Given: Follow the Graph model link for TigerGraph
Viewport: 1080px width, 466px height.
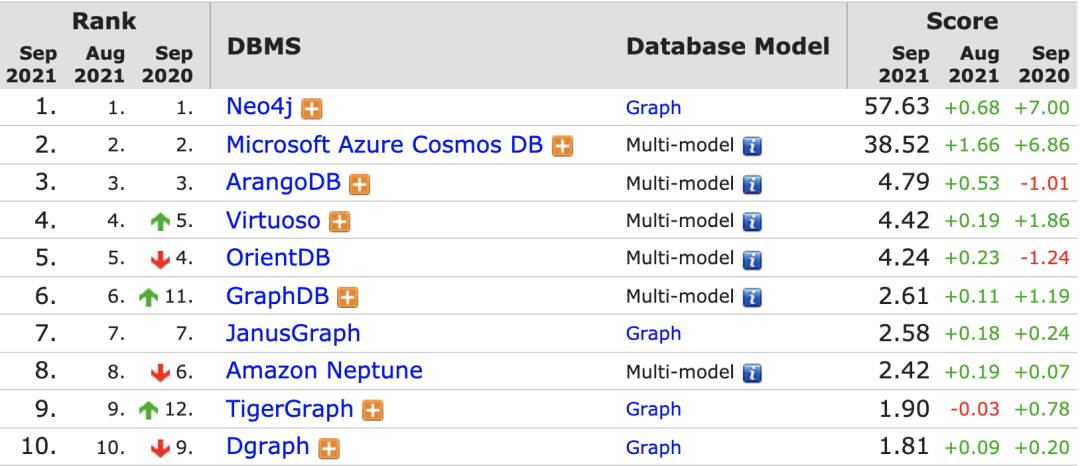Looking at the screenshot, I should [x=654, y=410].
